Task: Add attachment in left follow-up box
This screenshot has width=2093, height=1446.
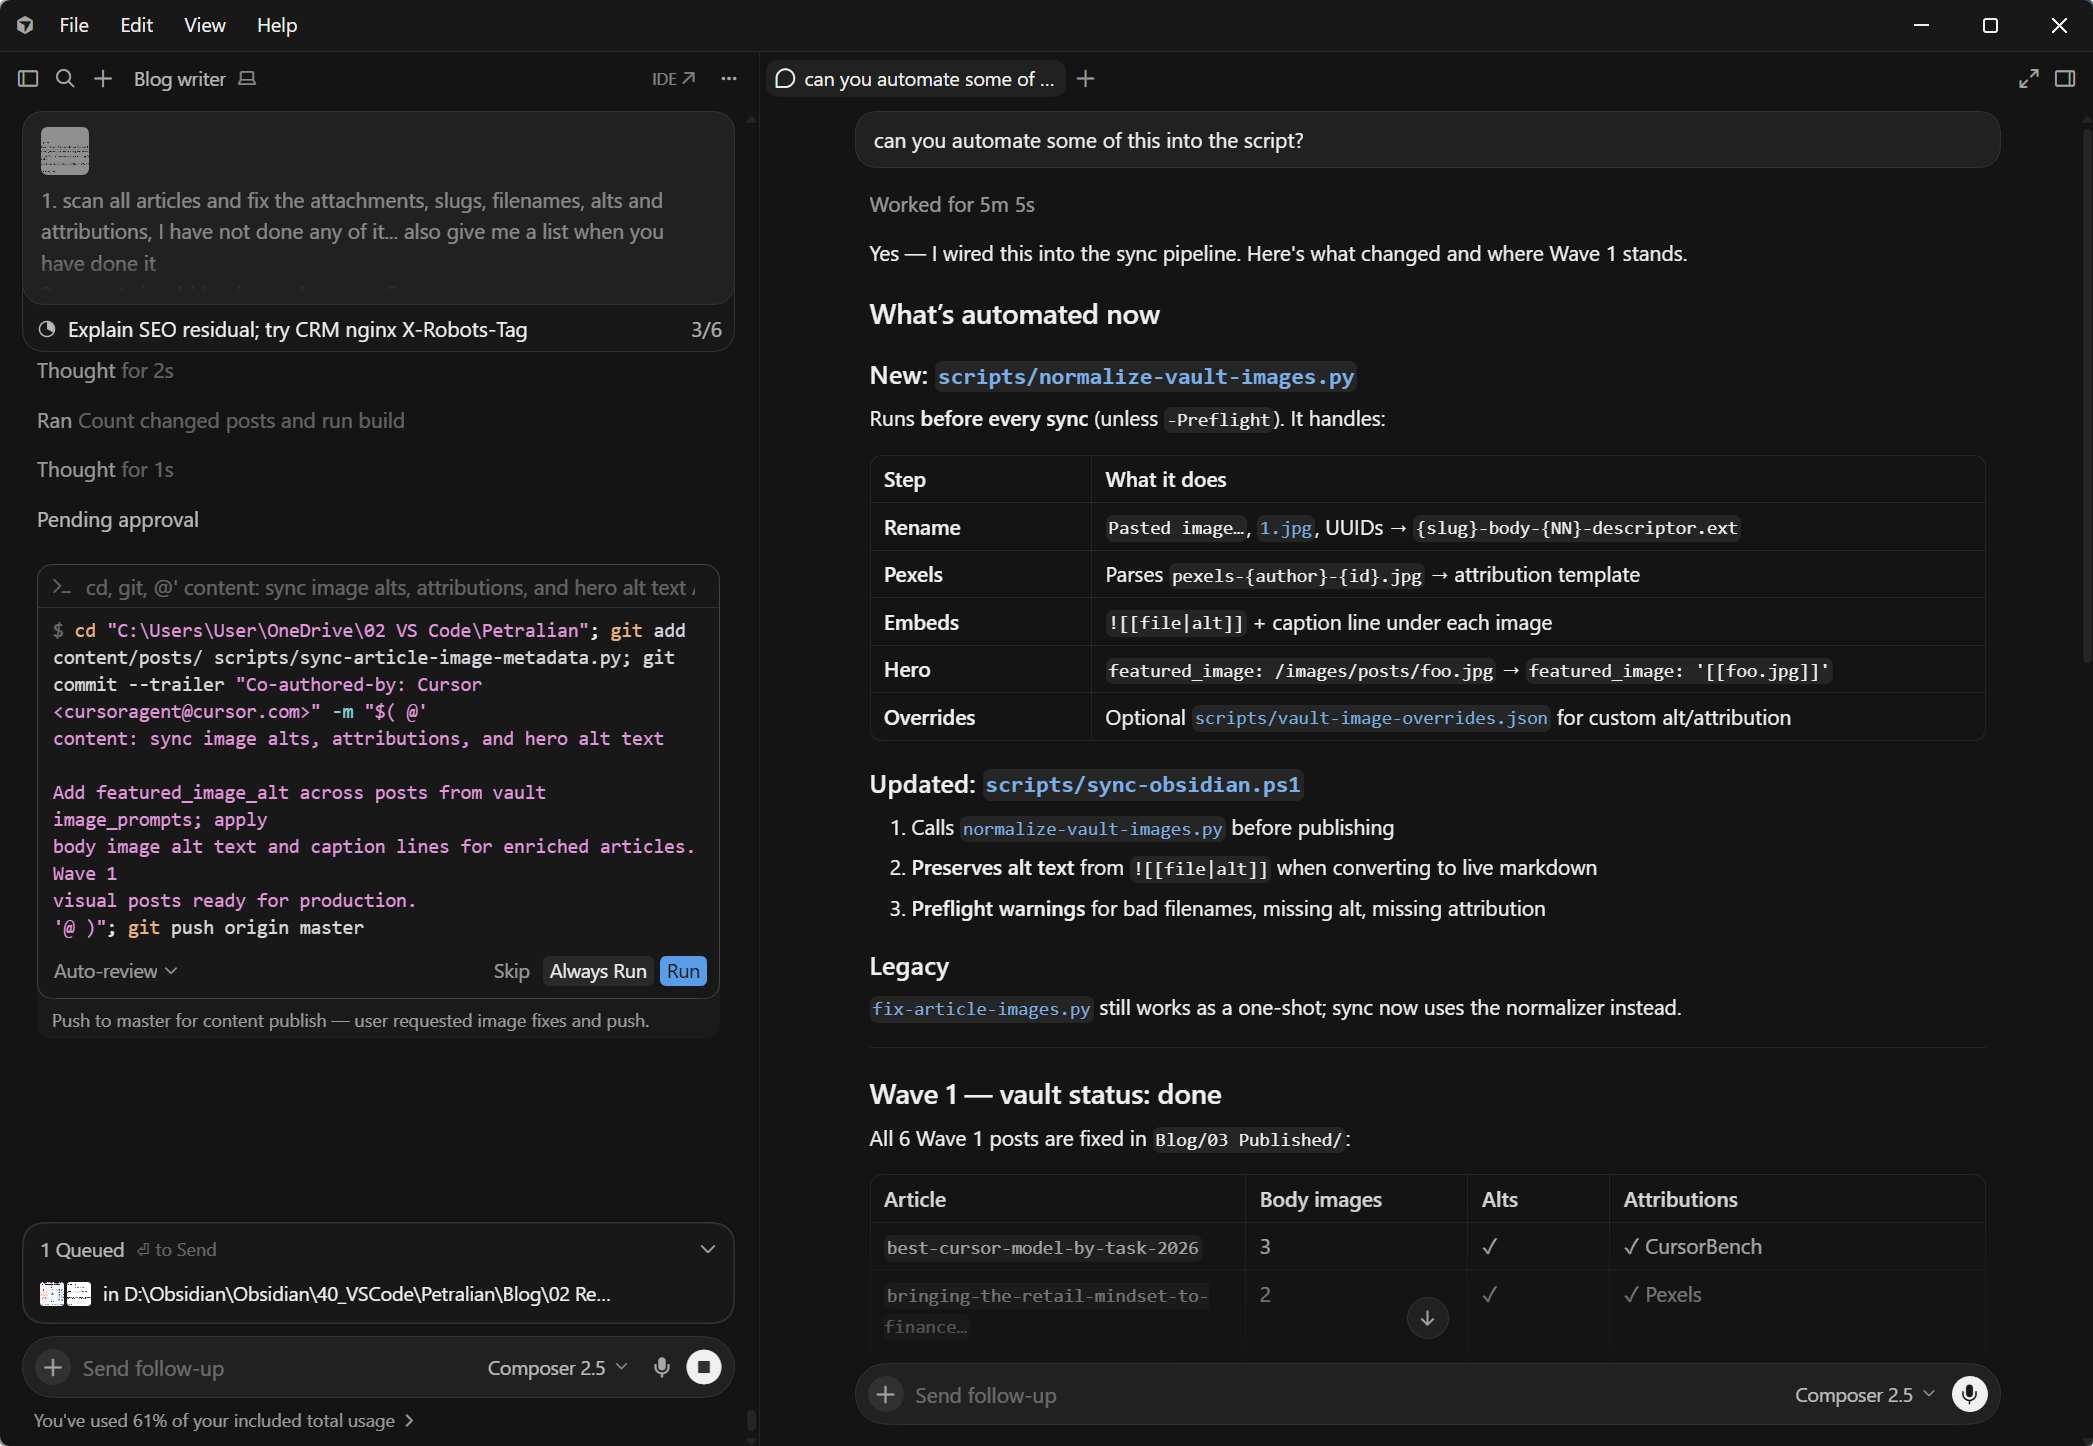Action: (x=53, y=1367)
